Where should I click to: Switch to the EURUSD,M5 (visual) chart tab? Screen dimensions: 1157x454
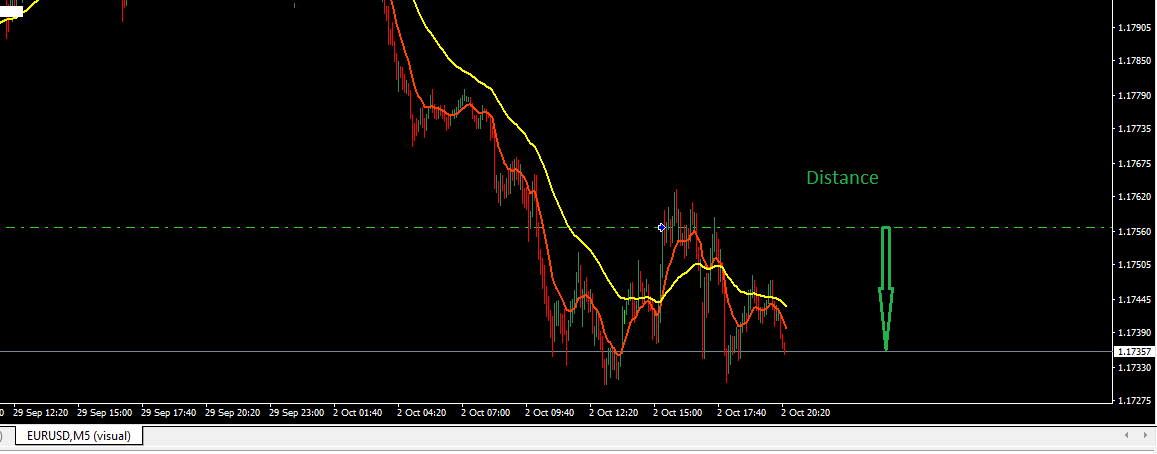[79, 436]
